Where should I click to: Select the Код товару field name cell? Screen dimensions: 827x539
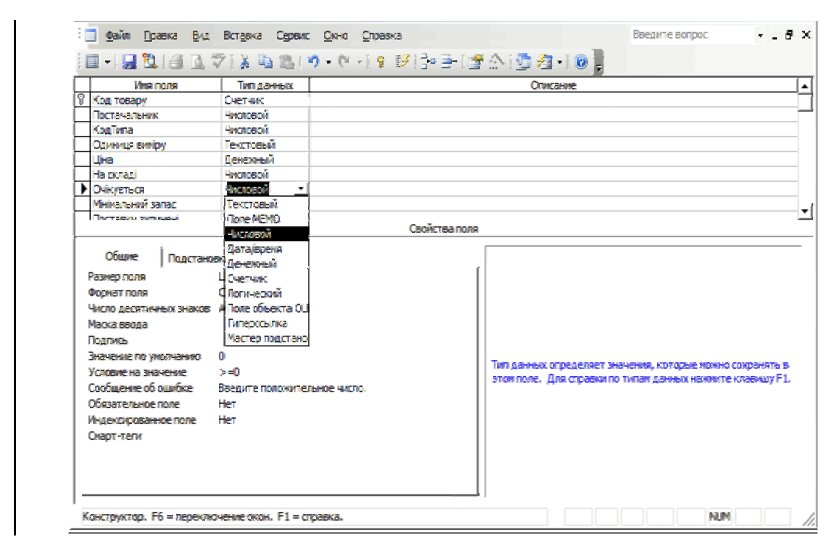point(156,100)
